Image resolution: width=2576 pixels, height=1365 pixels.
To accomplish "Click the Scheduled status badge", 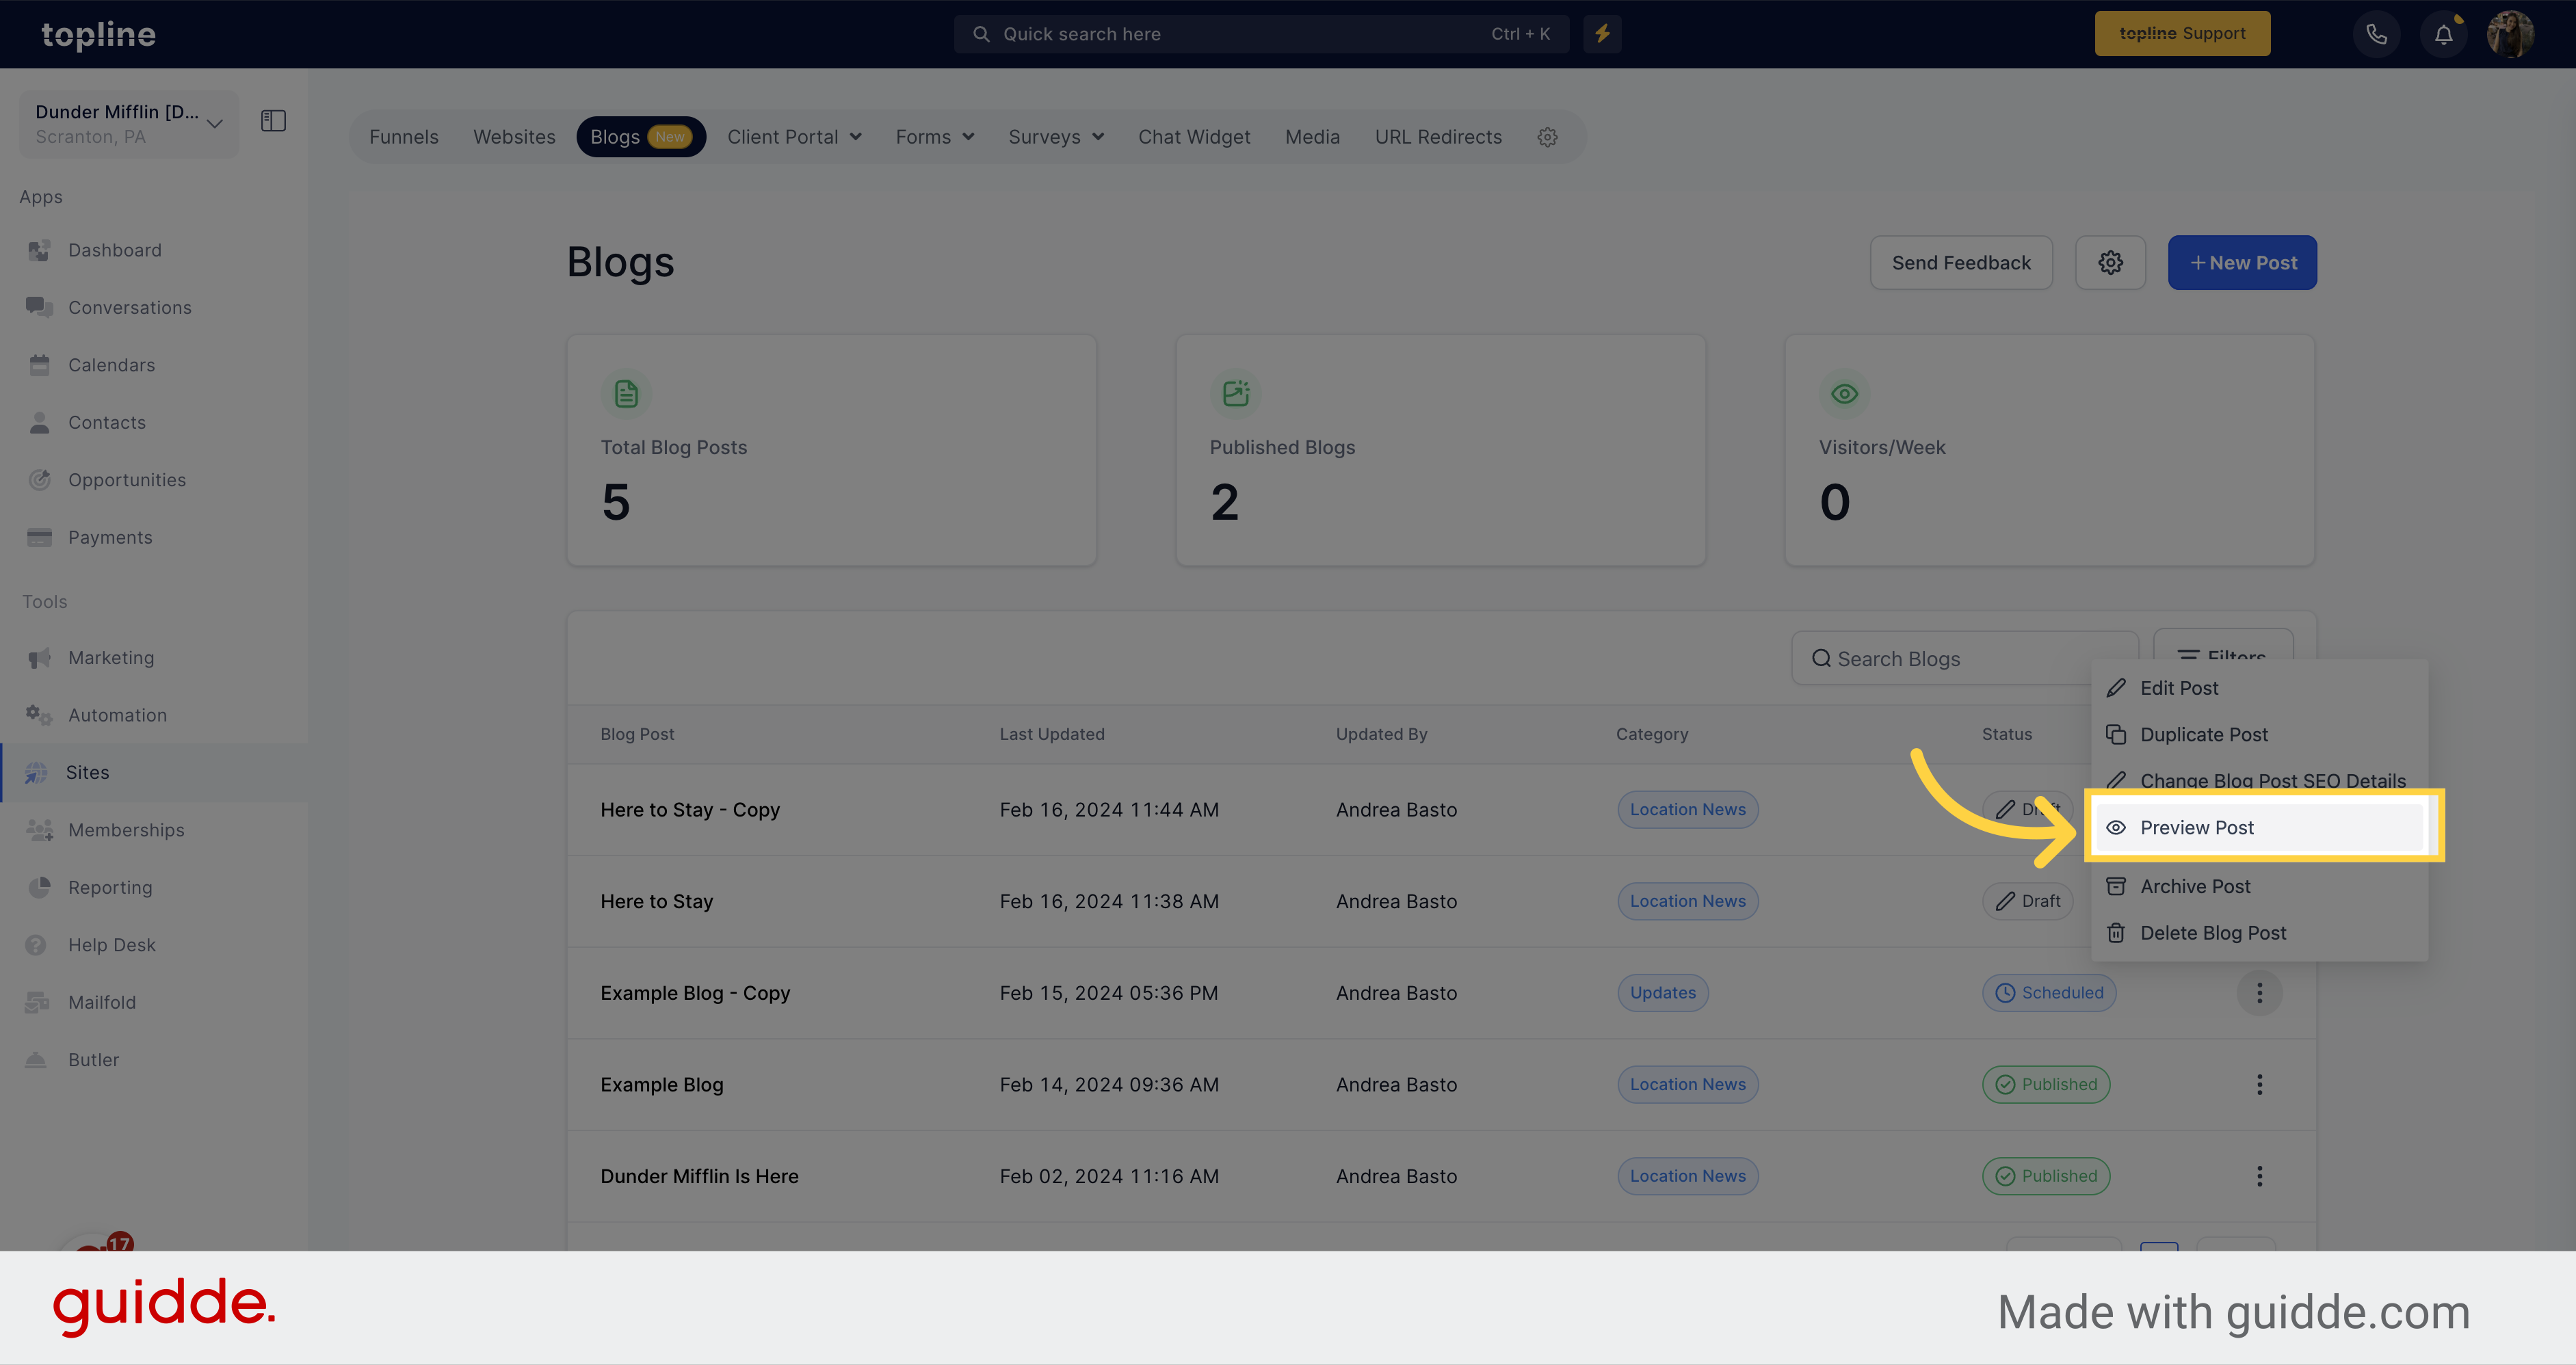I will coord(2049,993).
